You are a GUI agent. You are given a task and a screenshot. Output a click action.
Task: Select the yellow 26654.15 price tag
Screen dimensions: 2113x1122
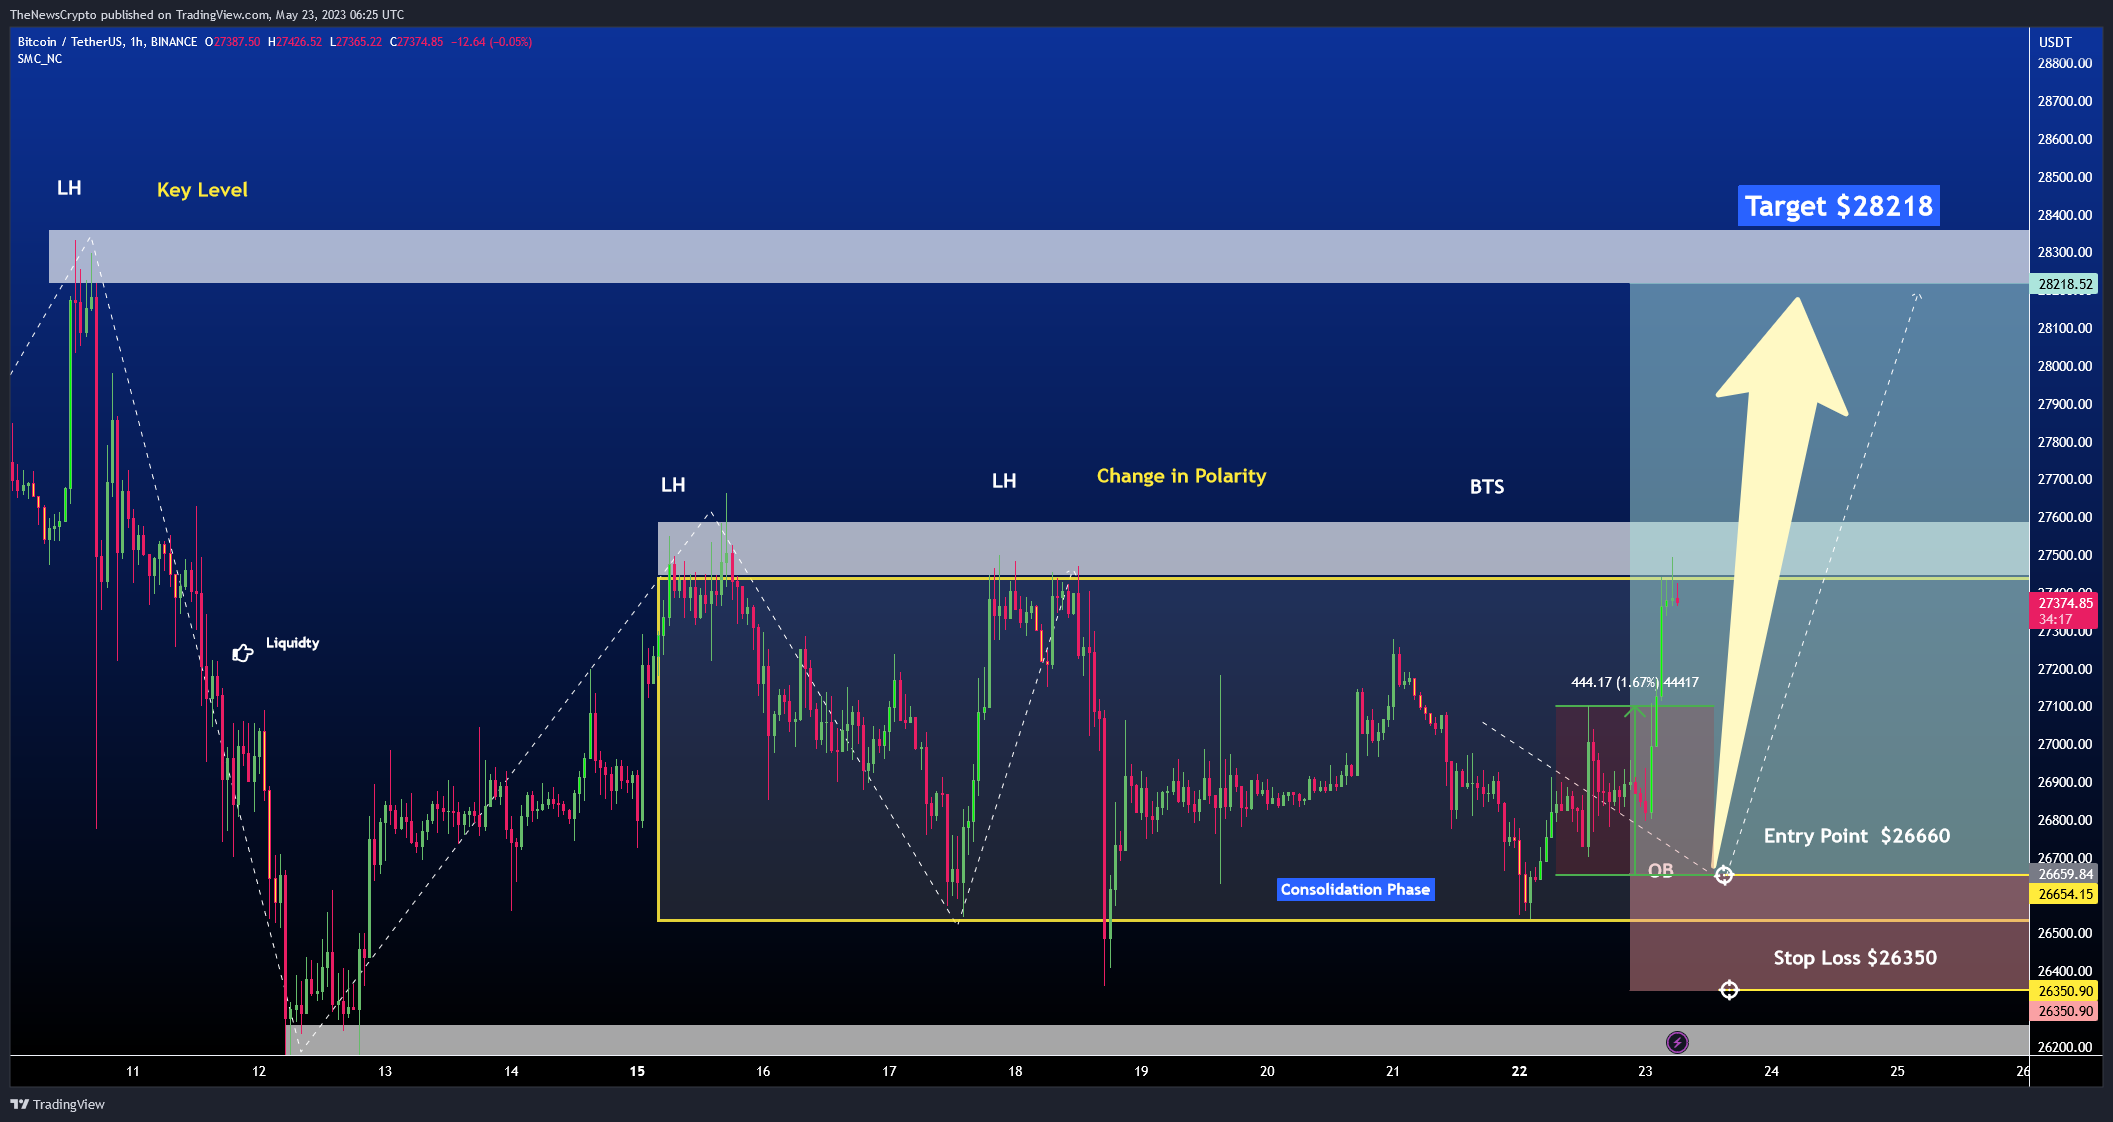click(2065, 894)
